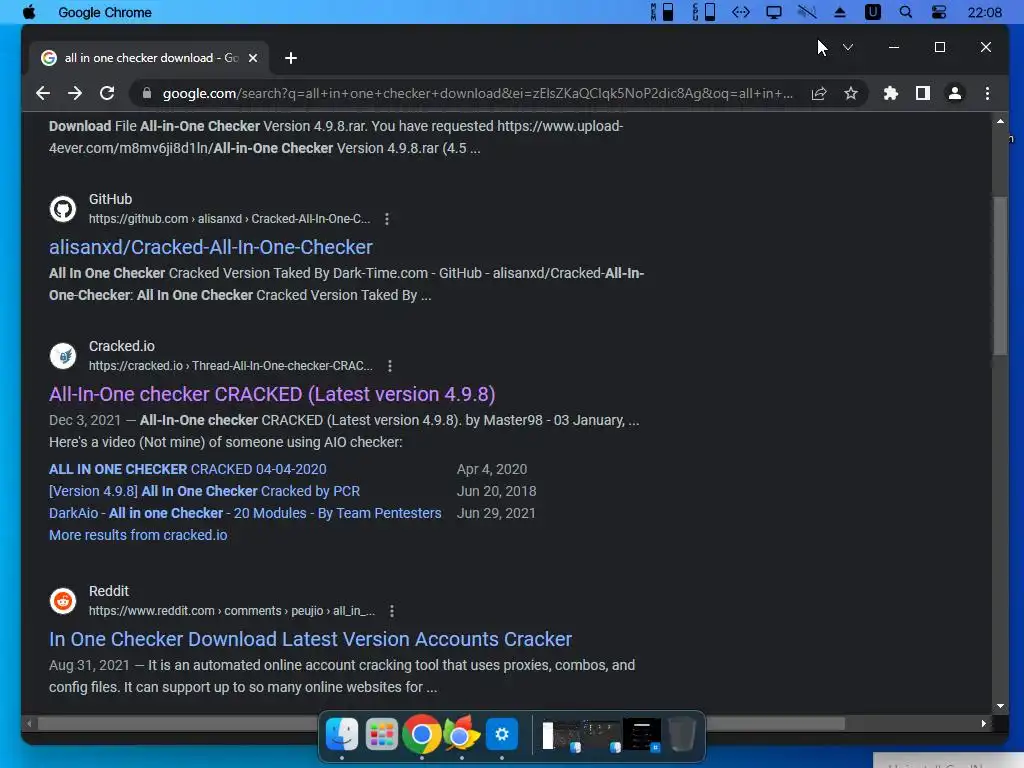Viewport: 1024px width, 768px height.
Task: Go back with the browser back arrow
Action: coord(43,93)
